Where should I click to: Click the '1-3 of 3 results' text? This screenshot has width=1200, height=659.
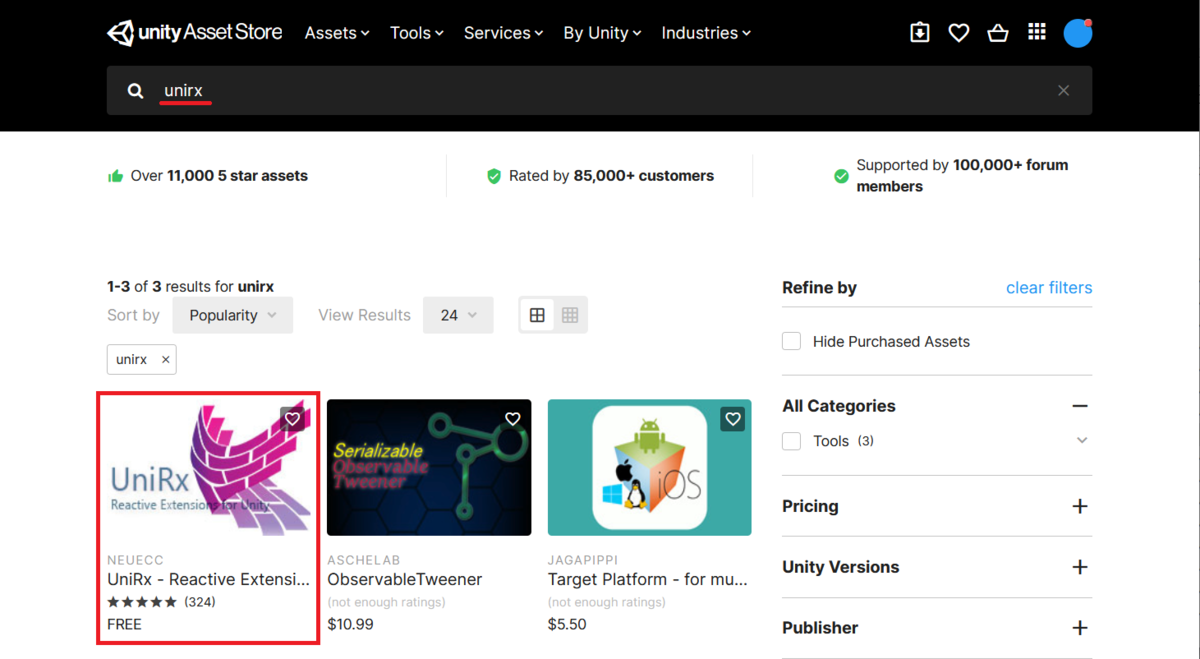pos(190,286)
